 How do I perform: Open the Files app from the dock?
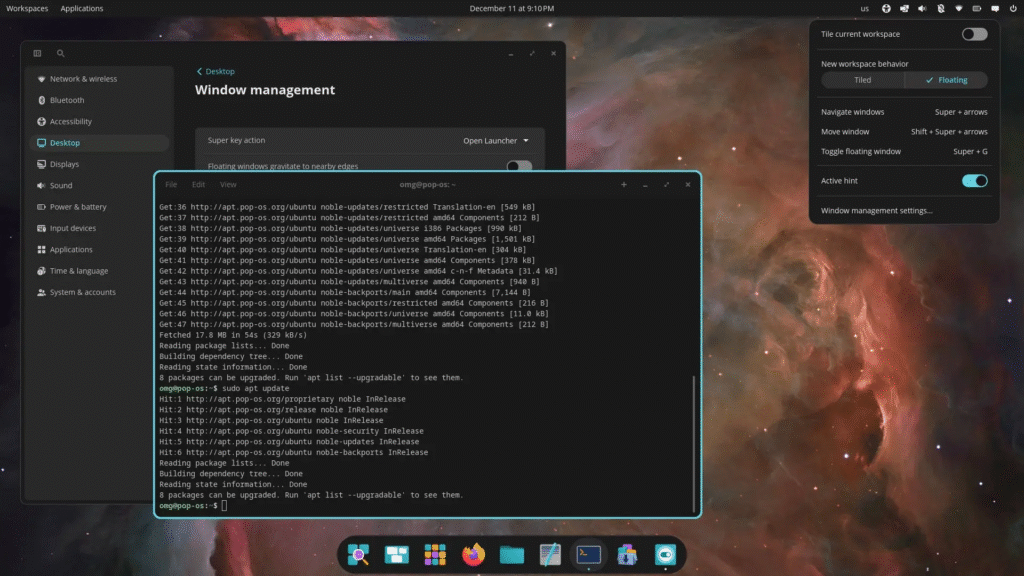[x=511, y=554]
